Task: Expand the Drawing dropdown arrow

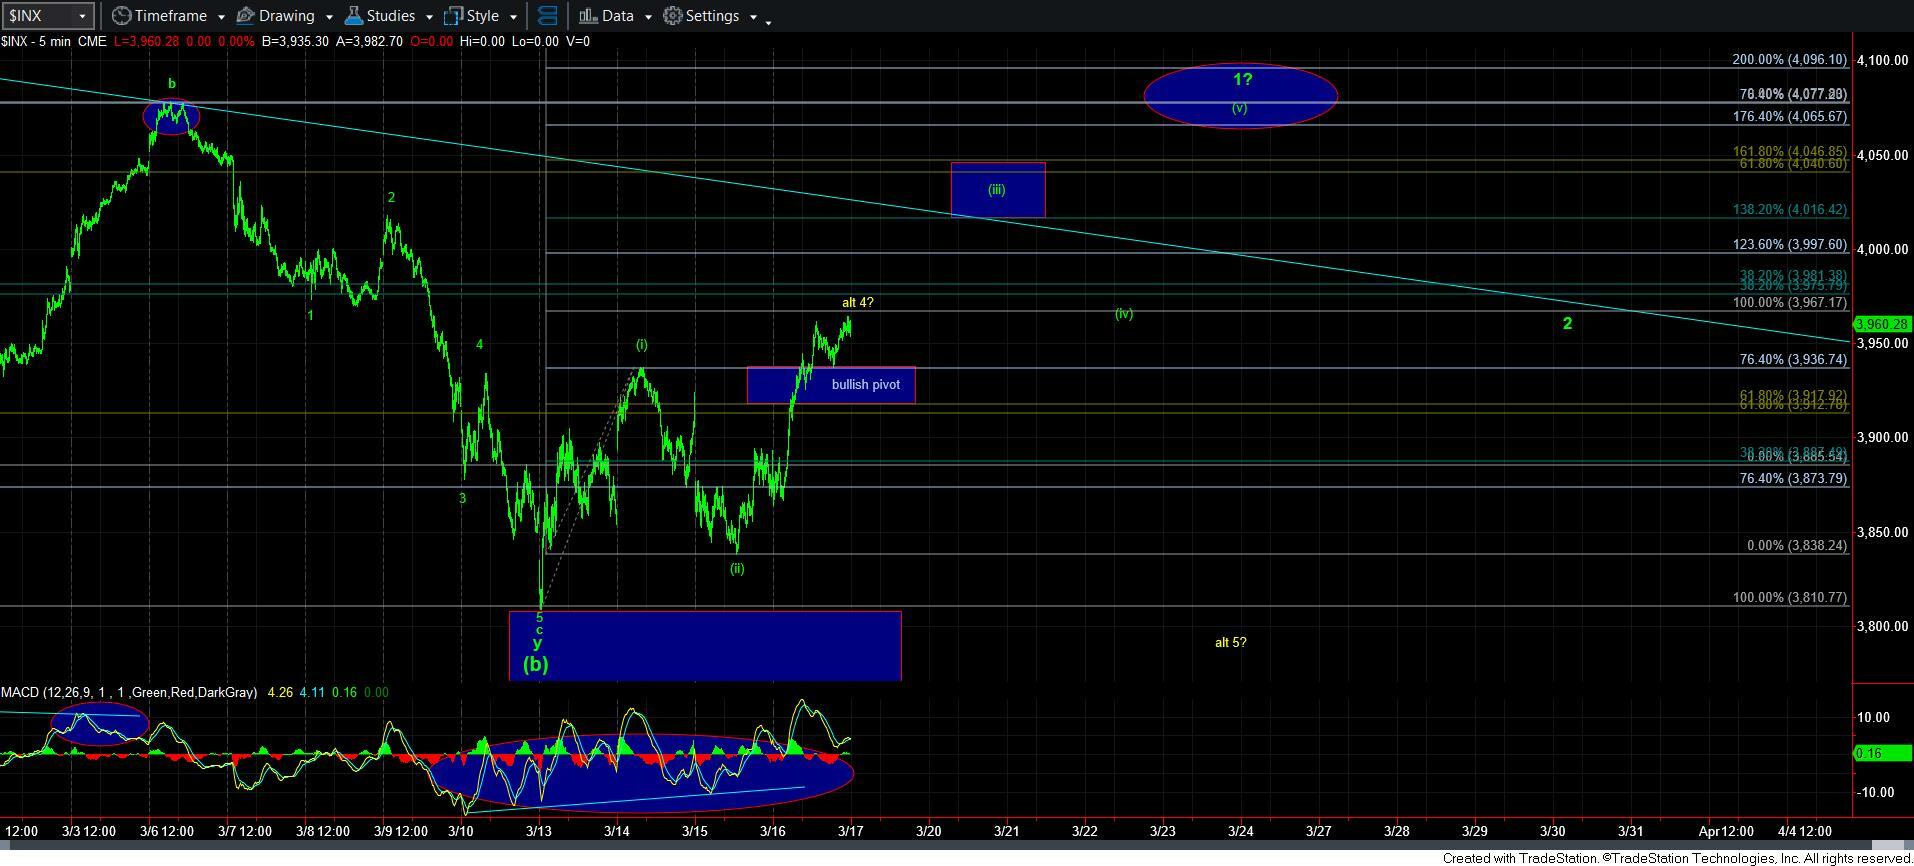Action: click(x=328, y=17)
